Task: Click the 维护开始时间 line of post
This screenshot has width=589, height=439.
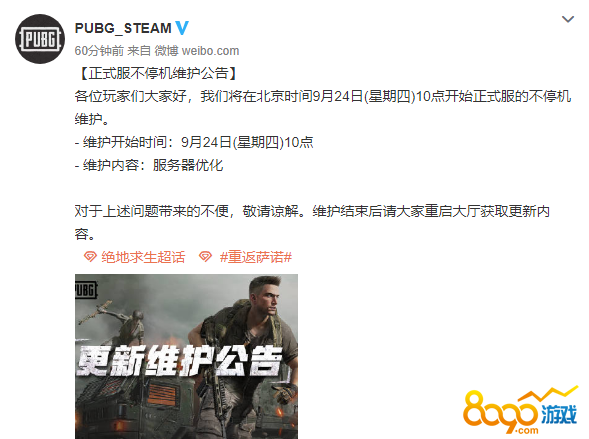Action: pos(194,142)
